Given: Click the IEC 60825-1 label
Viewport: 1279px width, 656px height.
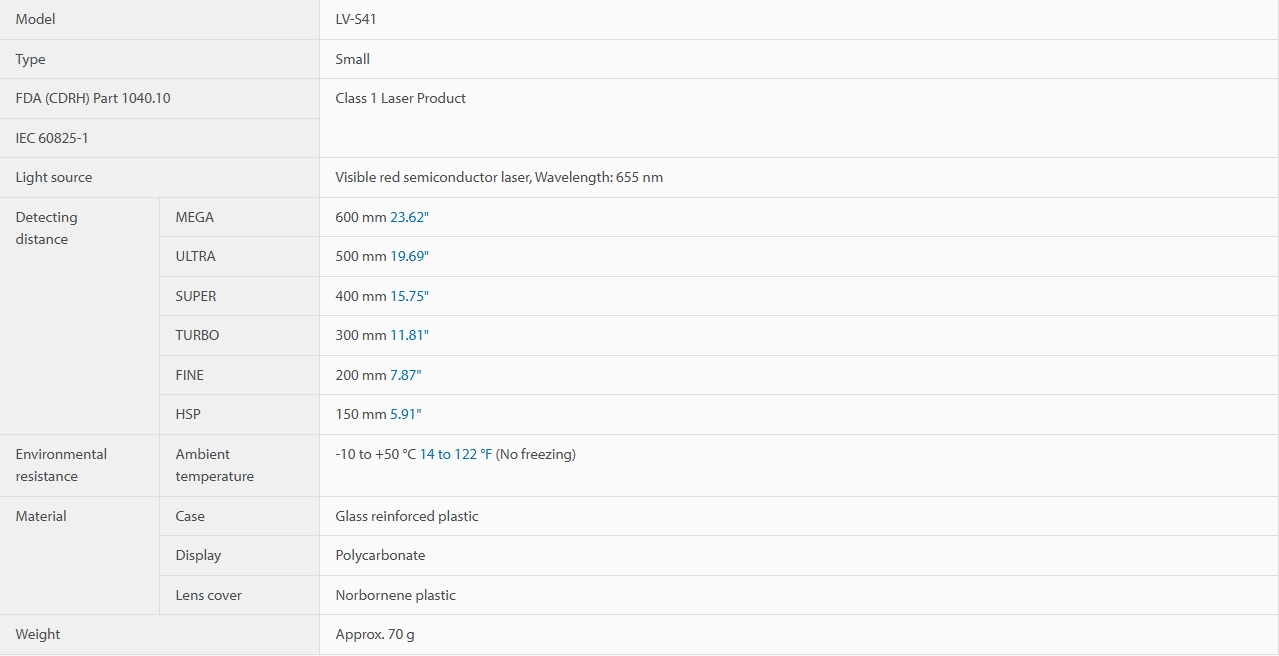Looking at the screenshot, I should [52, 138].
